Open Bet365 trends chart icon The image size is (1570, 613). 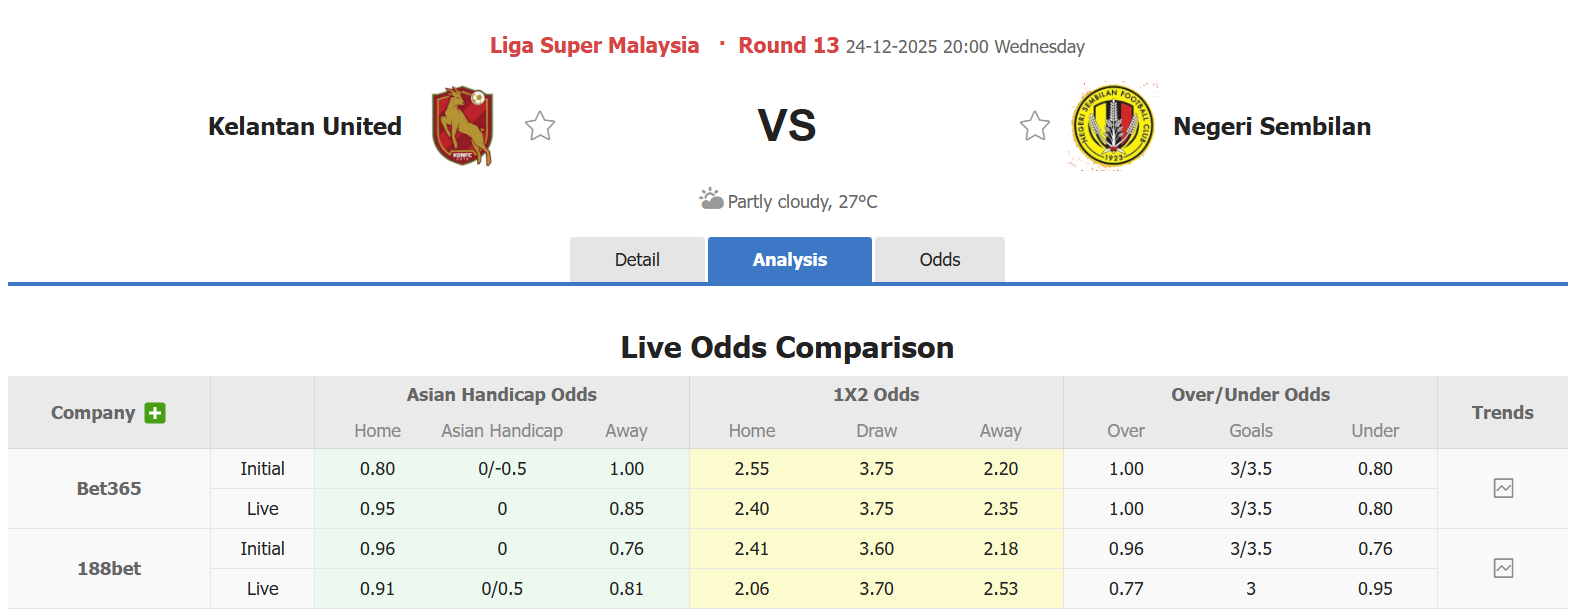pos(1503,488)
